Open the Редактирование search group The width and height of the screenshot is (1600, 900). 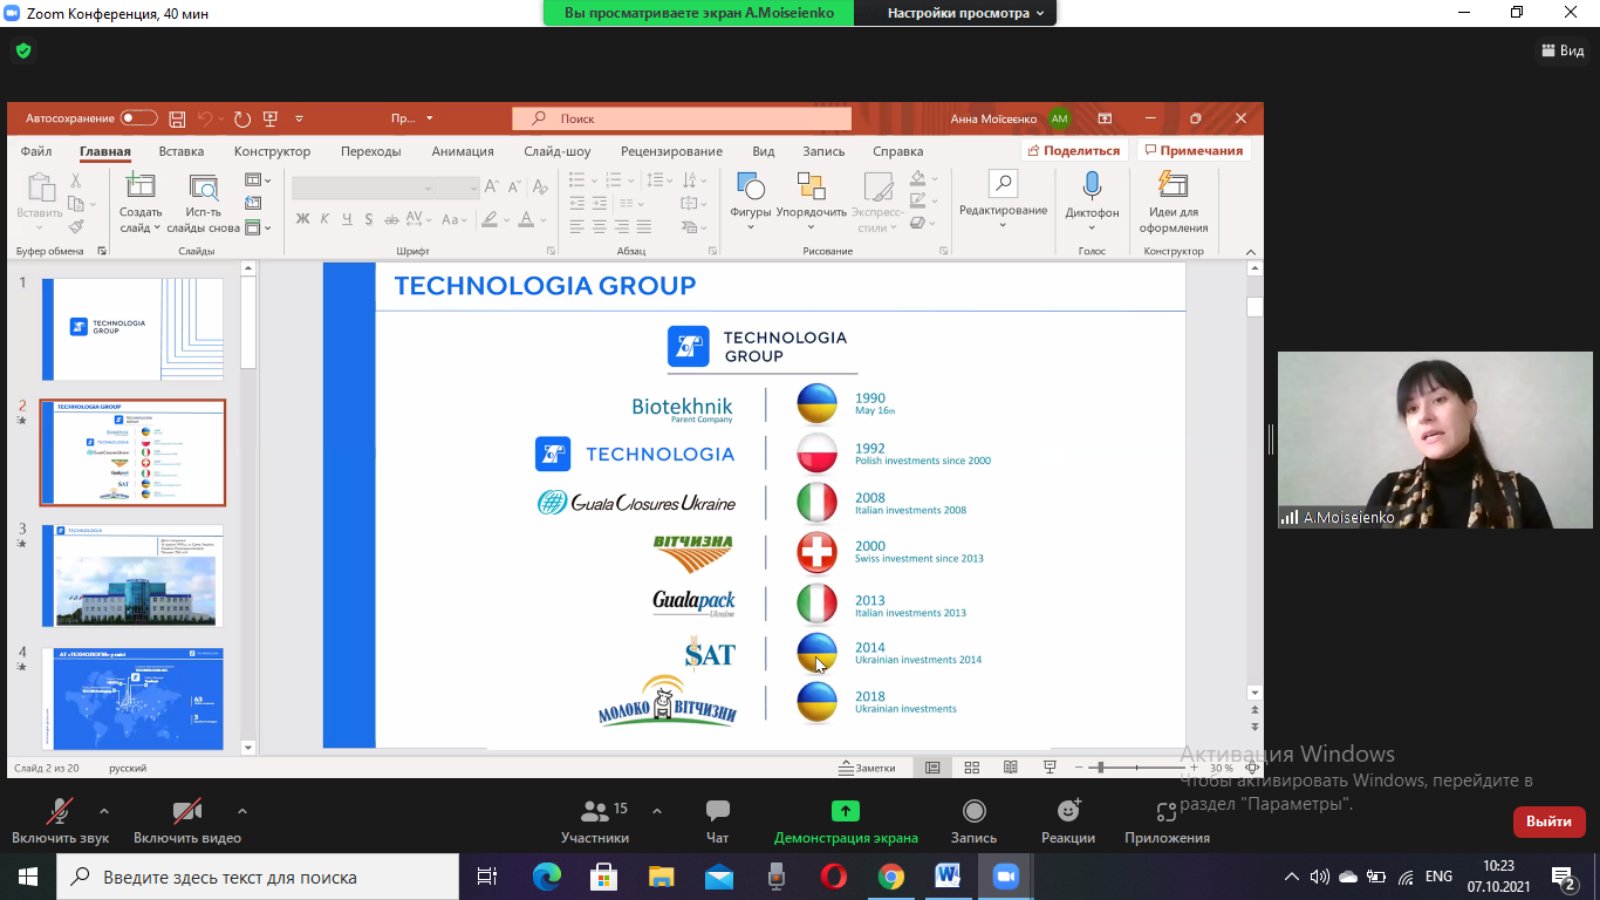[1003, 197]
